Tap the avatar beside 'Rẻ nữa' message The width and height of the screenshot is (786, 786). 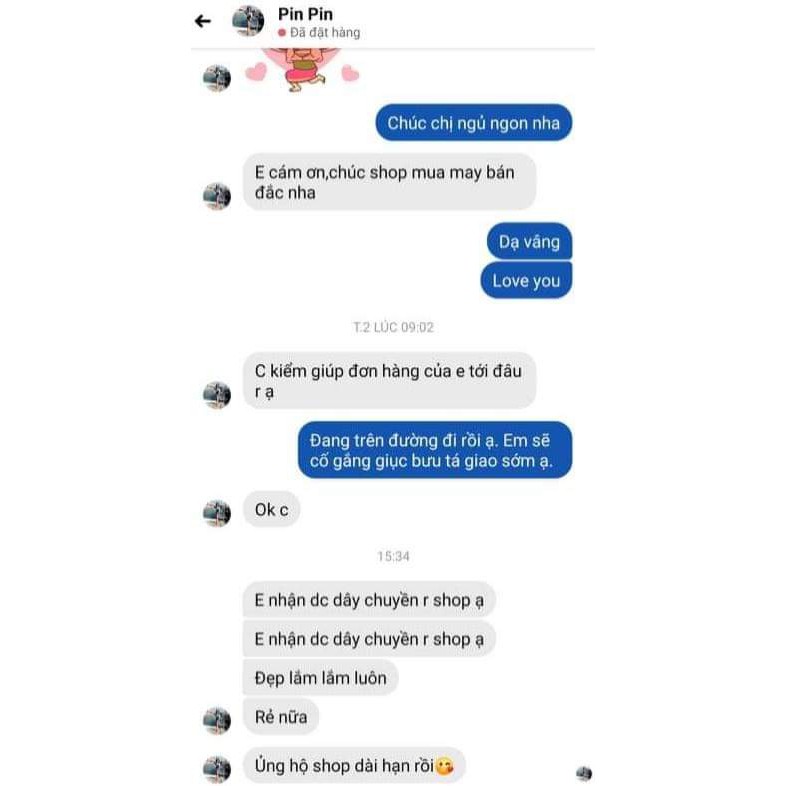click(x=217, y=720)
